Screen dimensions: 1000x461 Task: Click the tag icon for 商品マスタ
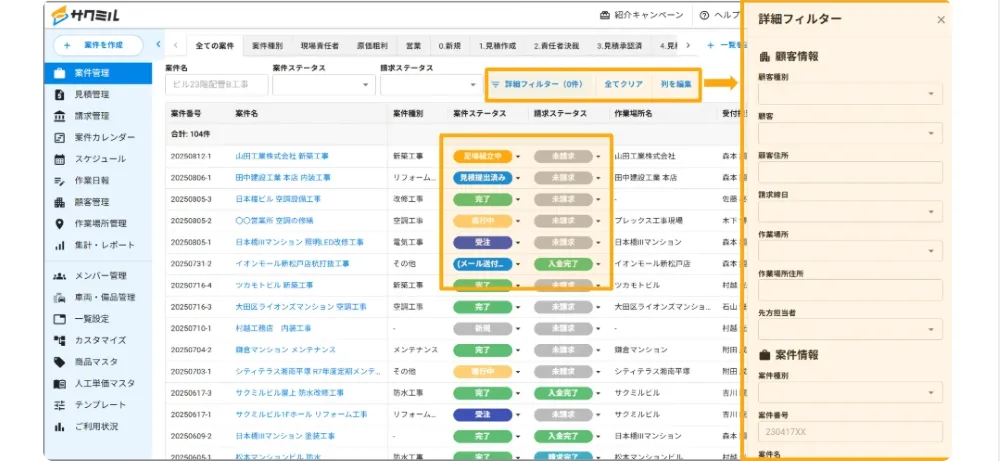pyautogui.click(x=59, y=362)
